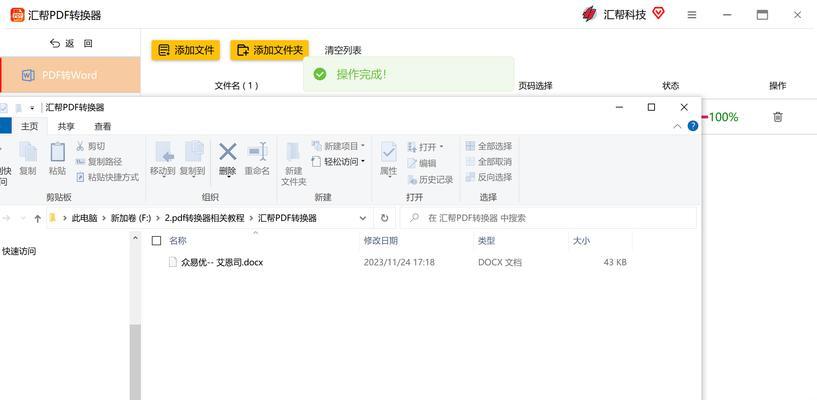
Task: Clear the list with 清空列表
Action: tap(343, 51)
